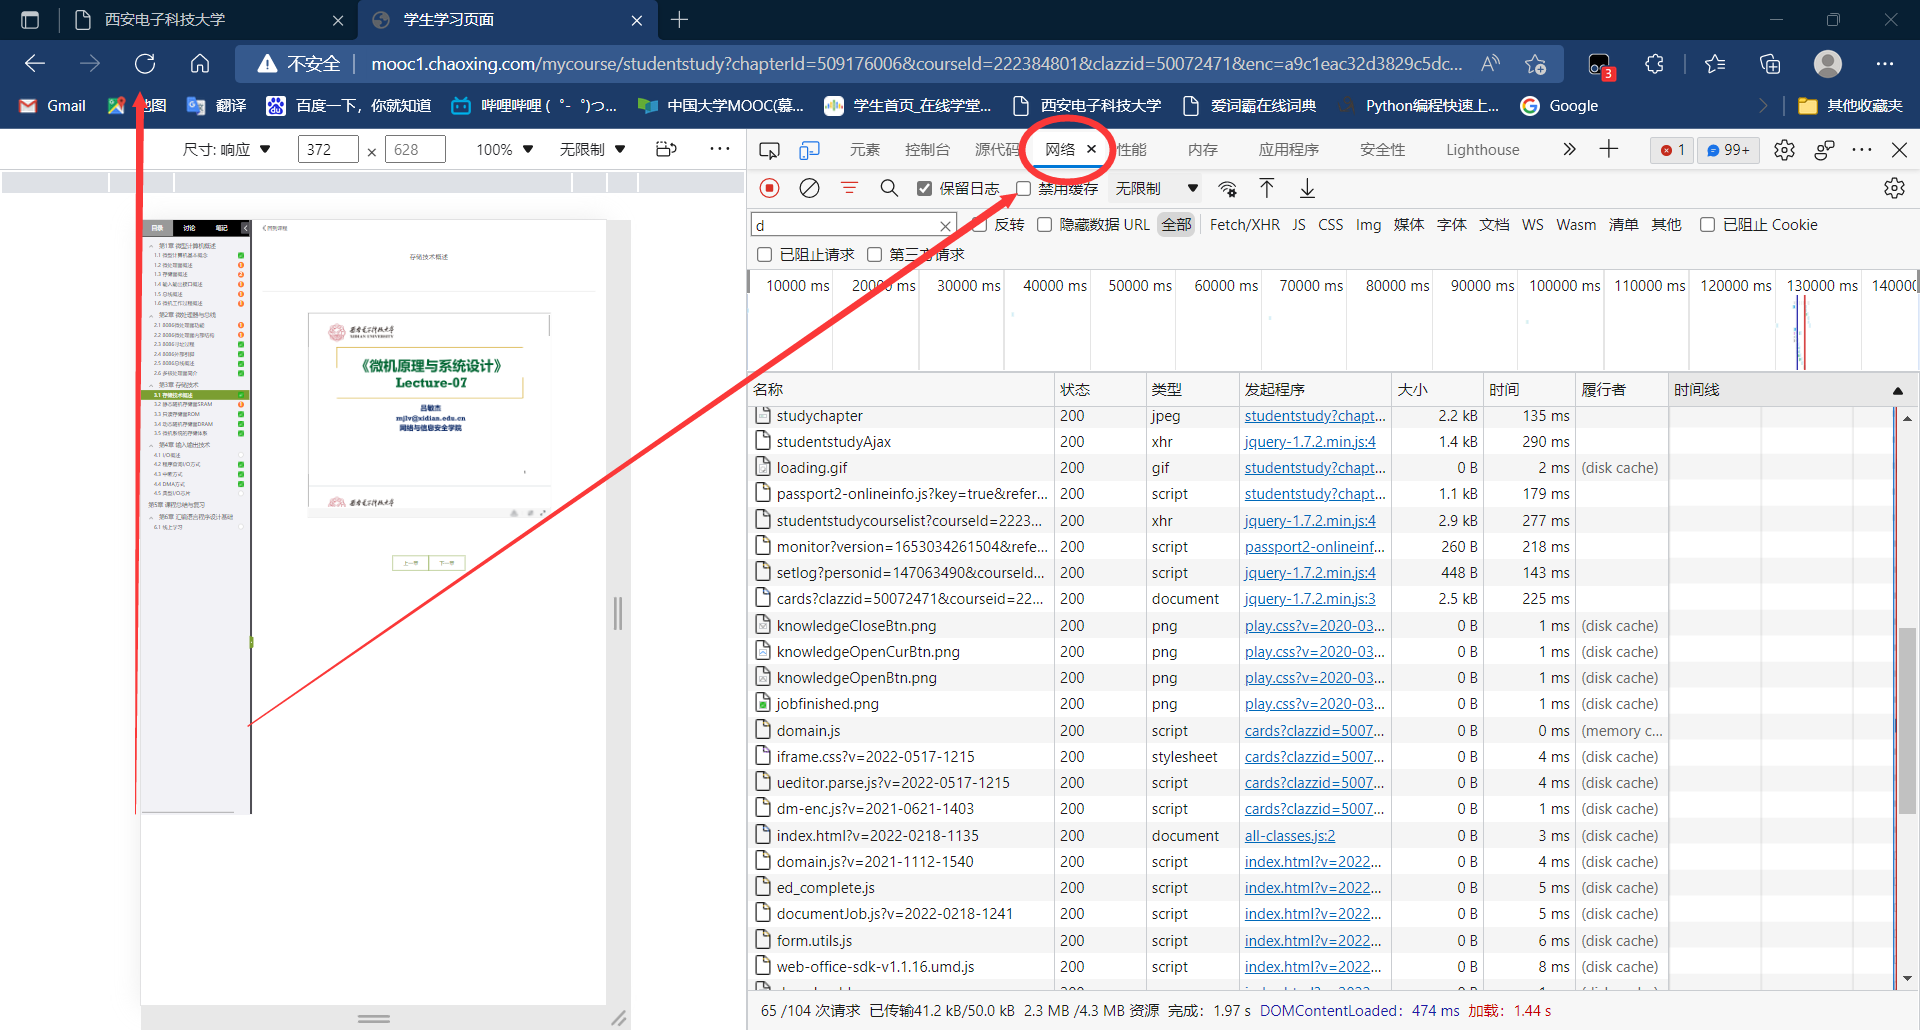
Task: Open device toolbar more options
Action: tap(720, 149)
